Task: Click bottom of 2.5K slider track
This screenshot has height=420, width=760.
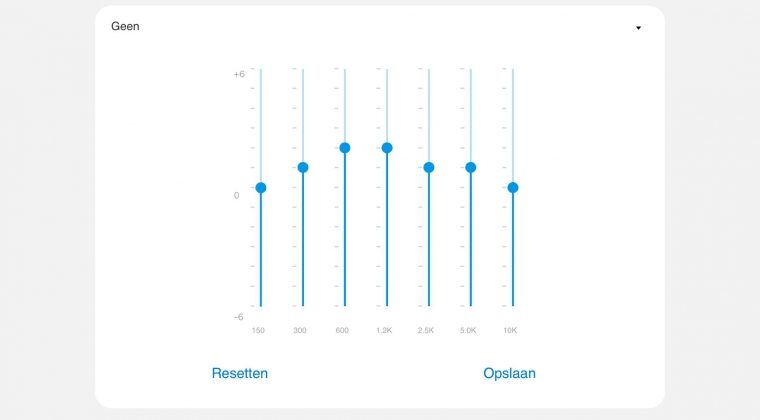Action: coord(429,303)
